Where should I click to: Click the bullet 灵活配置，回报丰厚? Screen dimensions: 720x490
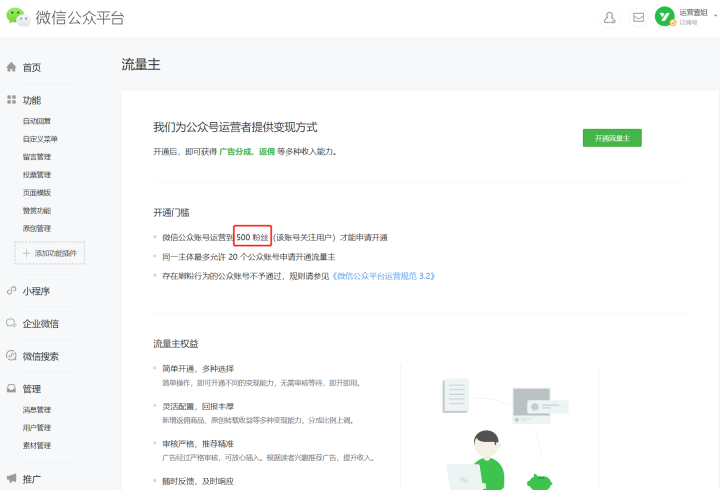tap(198, 406)
